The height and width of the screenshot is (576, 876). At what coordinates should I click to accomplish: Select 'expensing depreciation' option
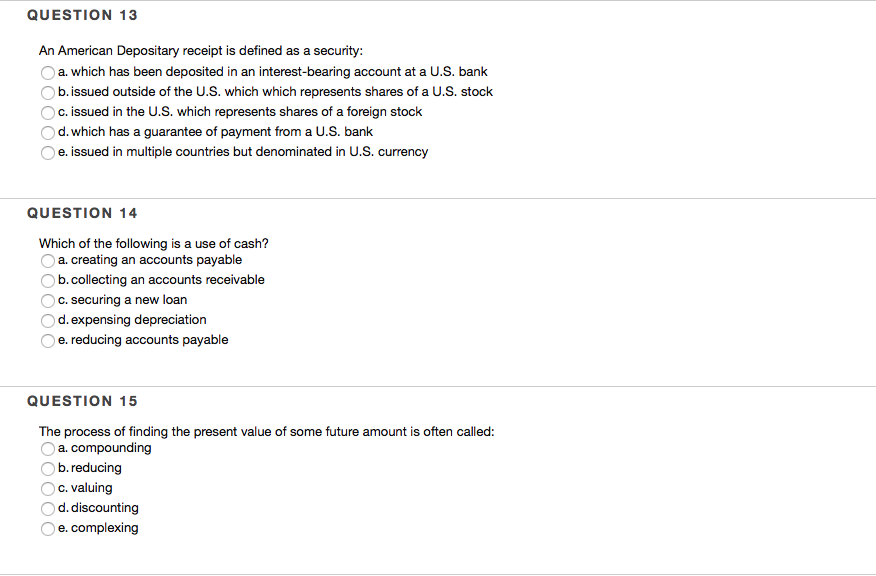47,320
